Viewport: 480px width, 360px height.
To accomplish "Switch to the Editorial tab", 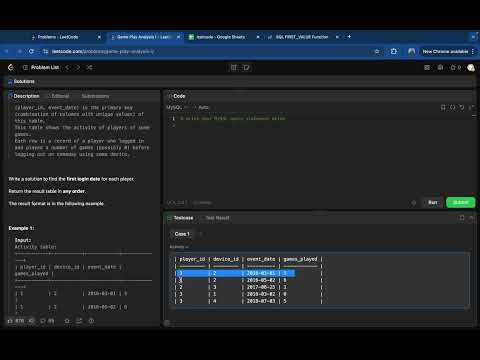I will tap(58, 96).
